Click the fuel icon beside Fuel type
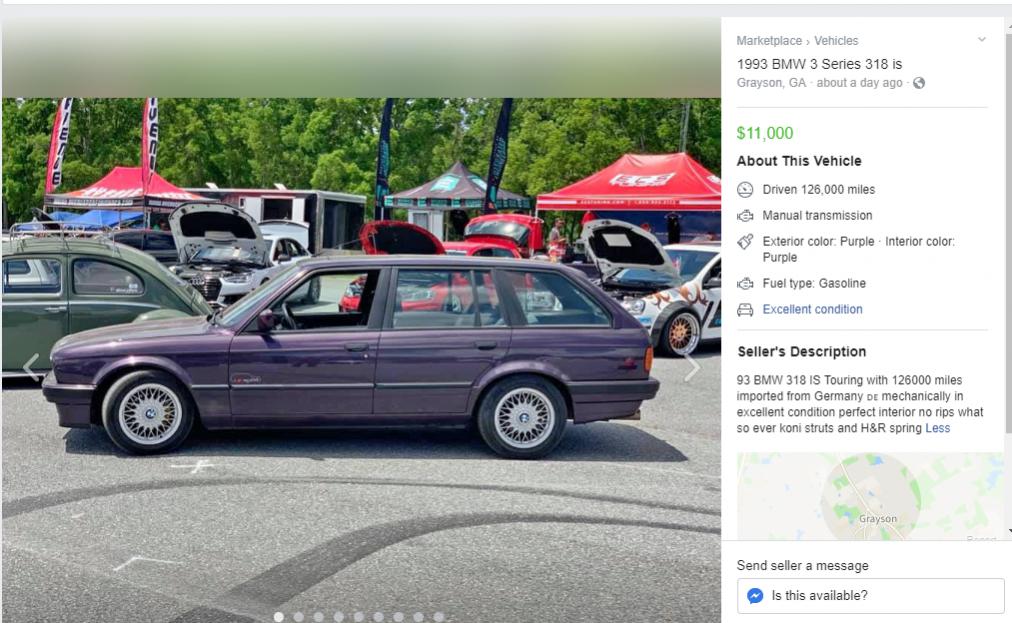1012x623 pixels. click(745, 283)
